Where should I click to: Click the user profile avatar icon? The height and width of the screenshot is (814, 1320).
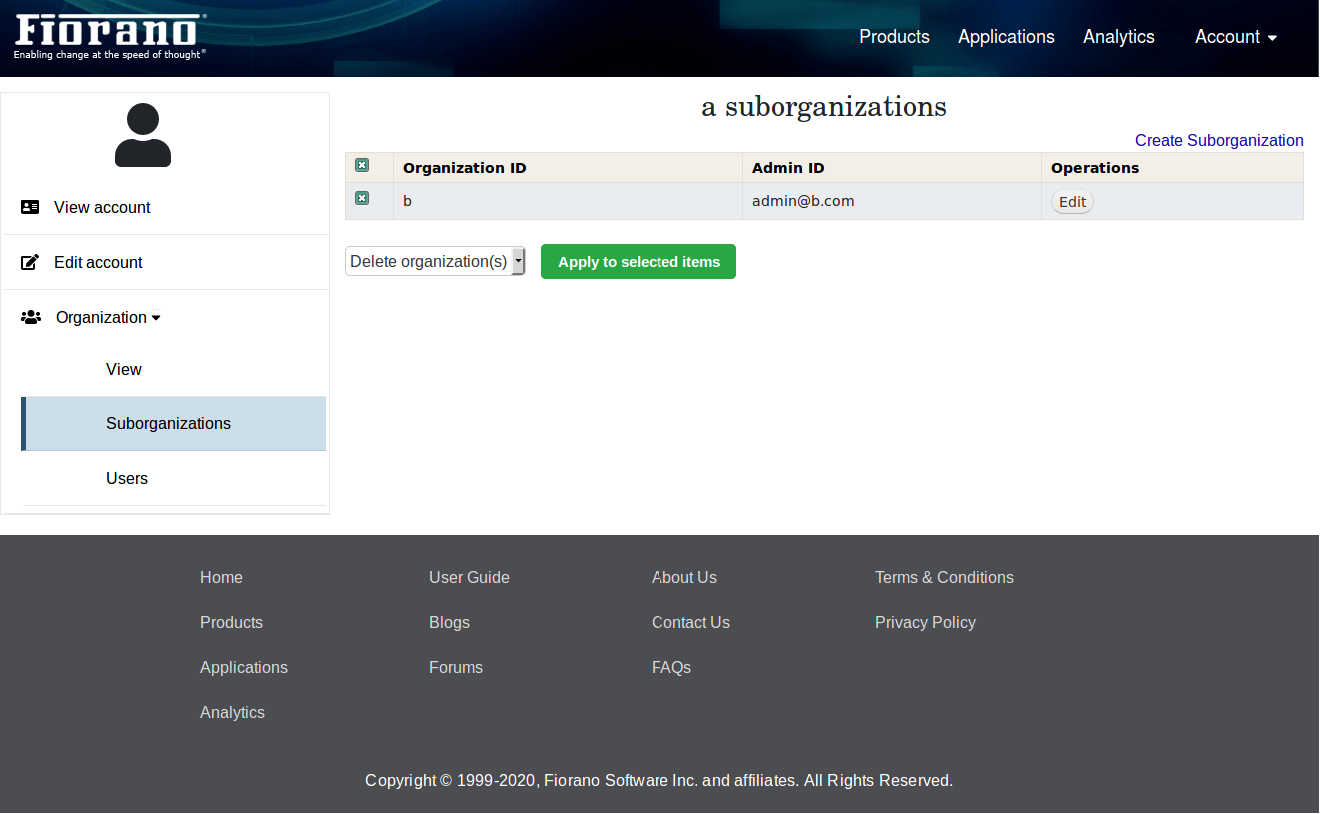143,135
